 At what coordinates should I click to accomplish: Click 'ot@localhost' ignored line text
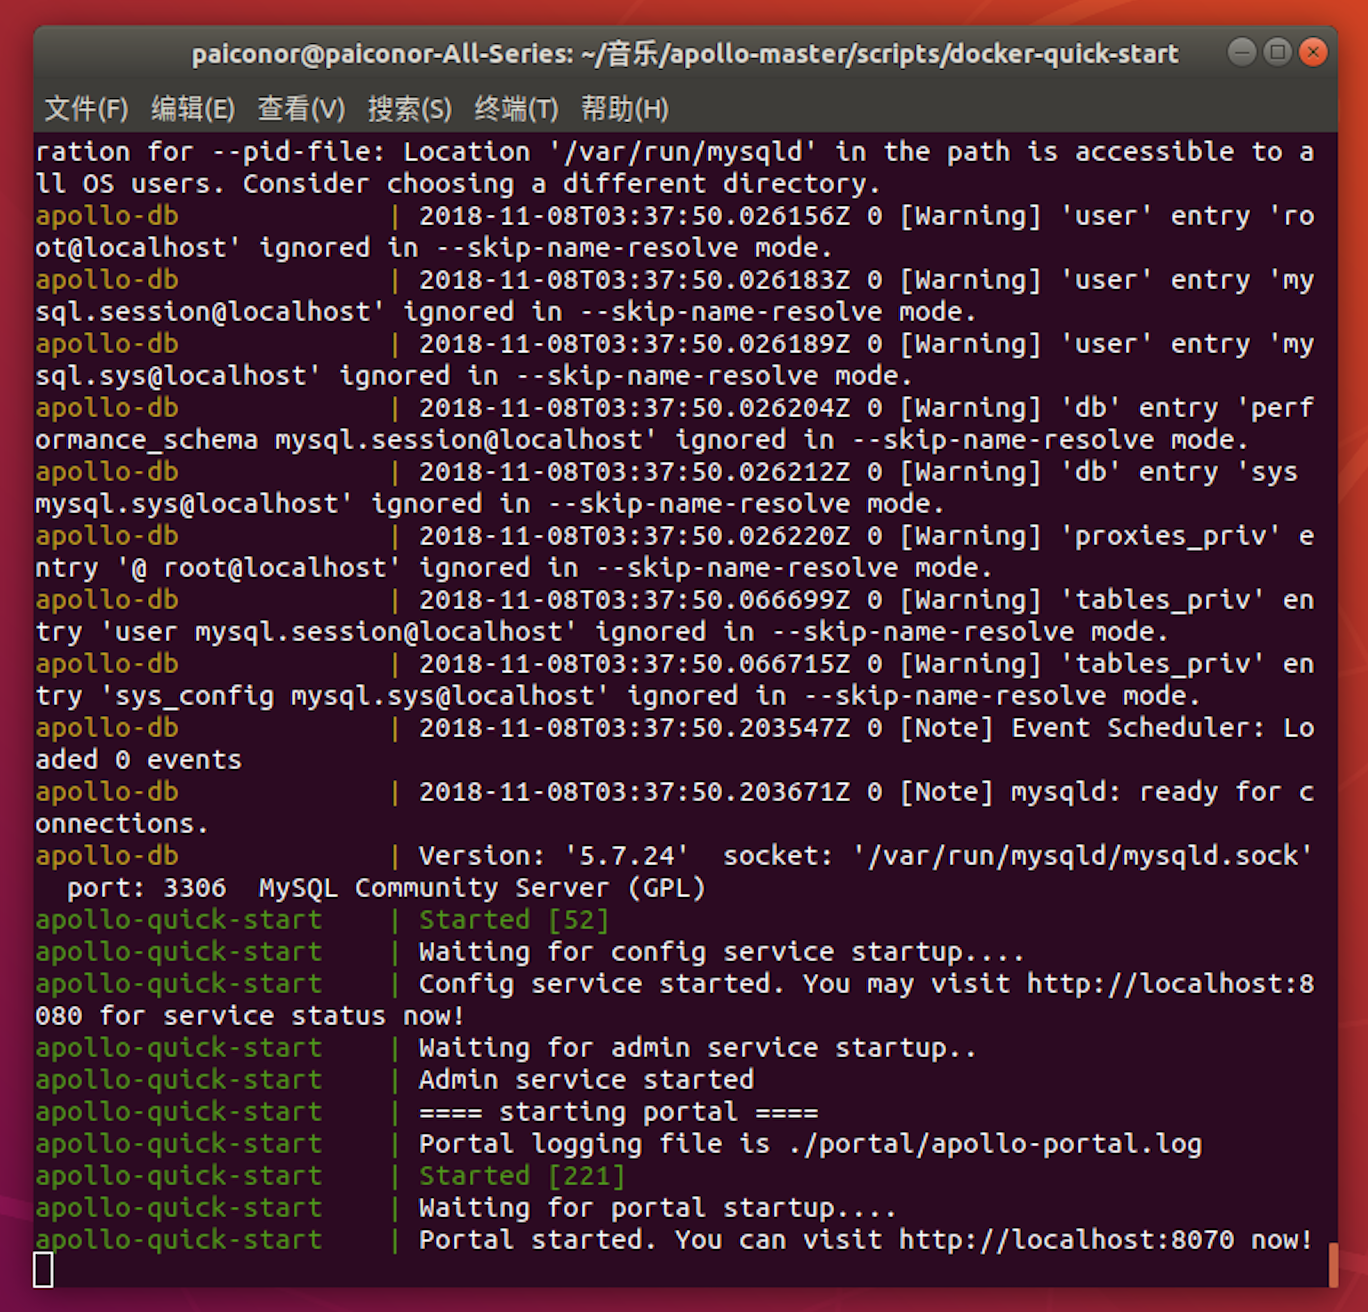(x=139, y=248)
